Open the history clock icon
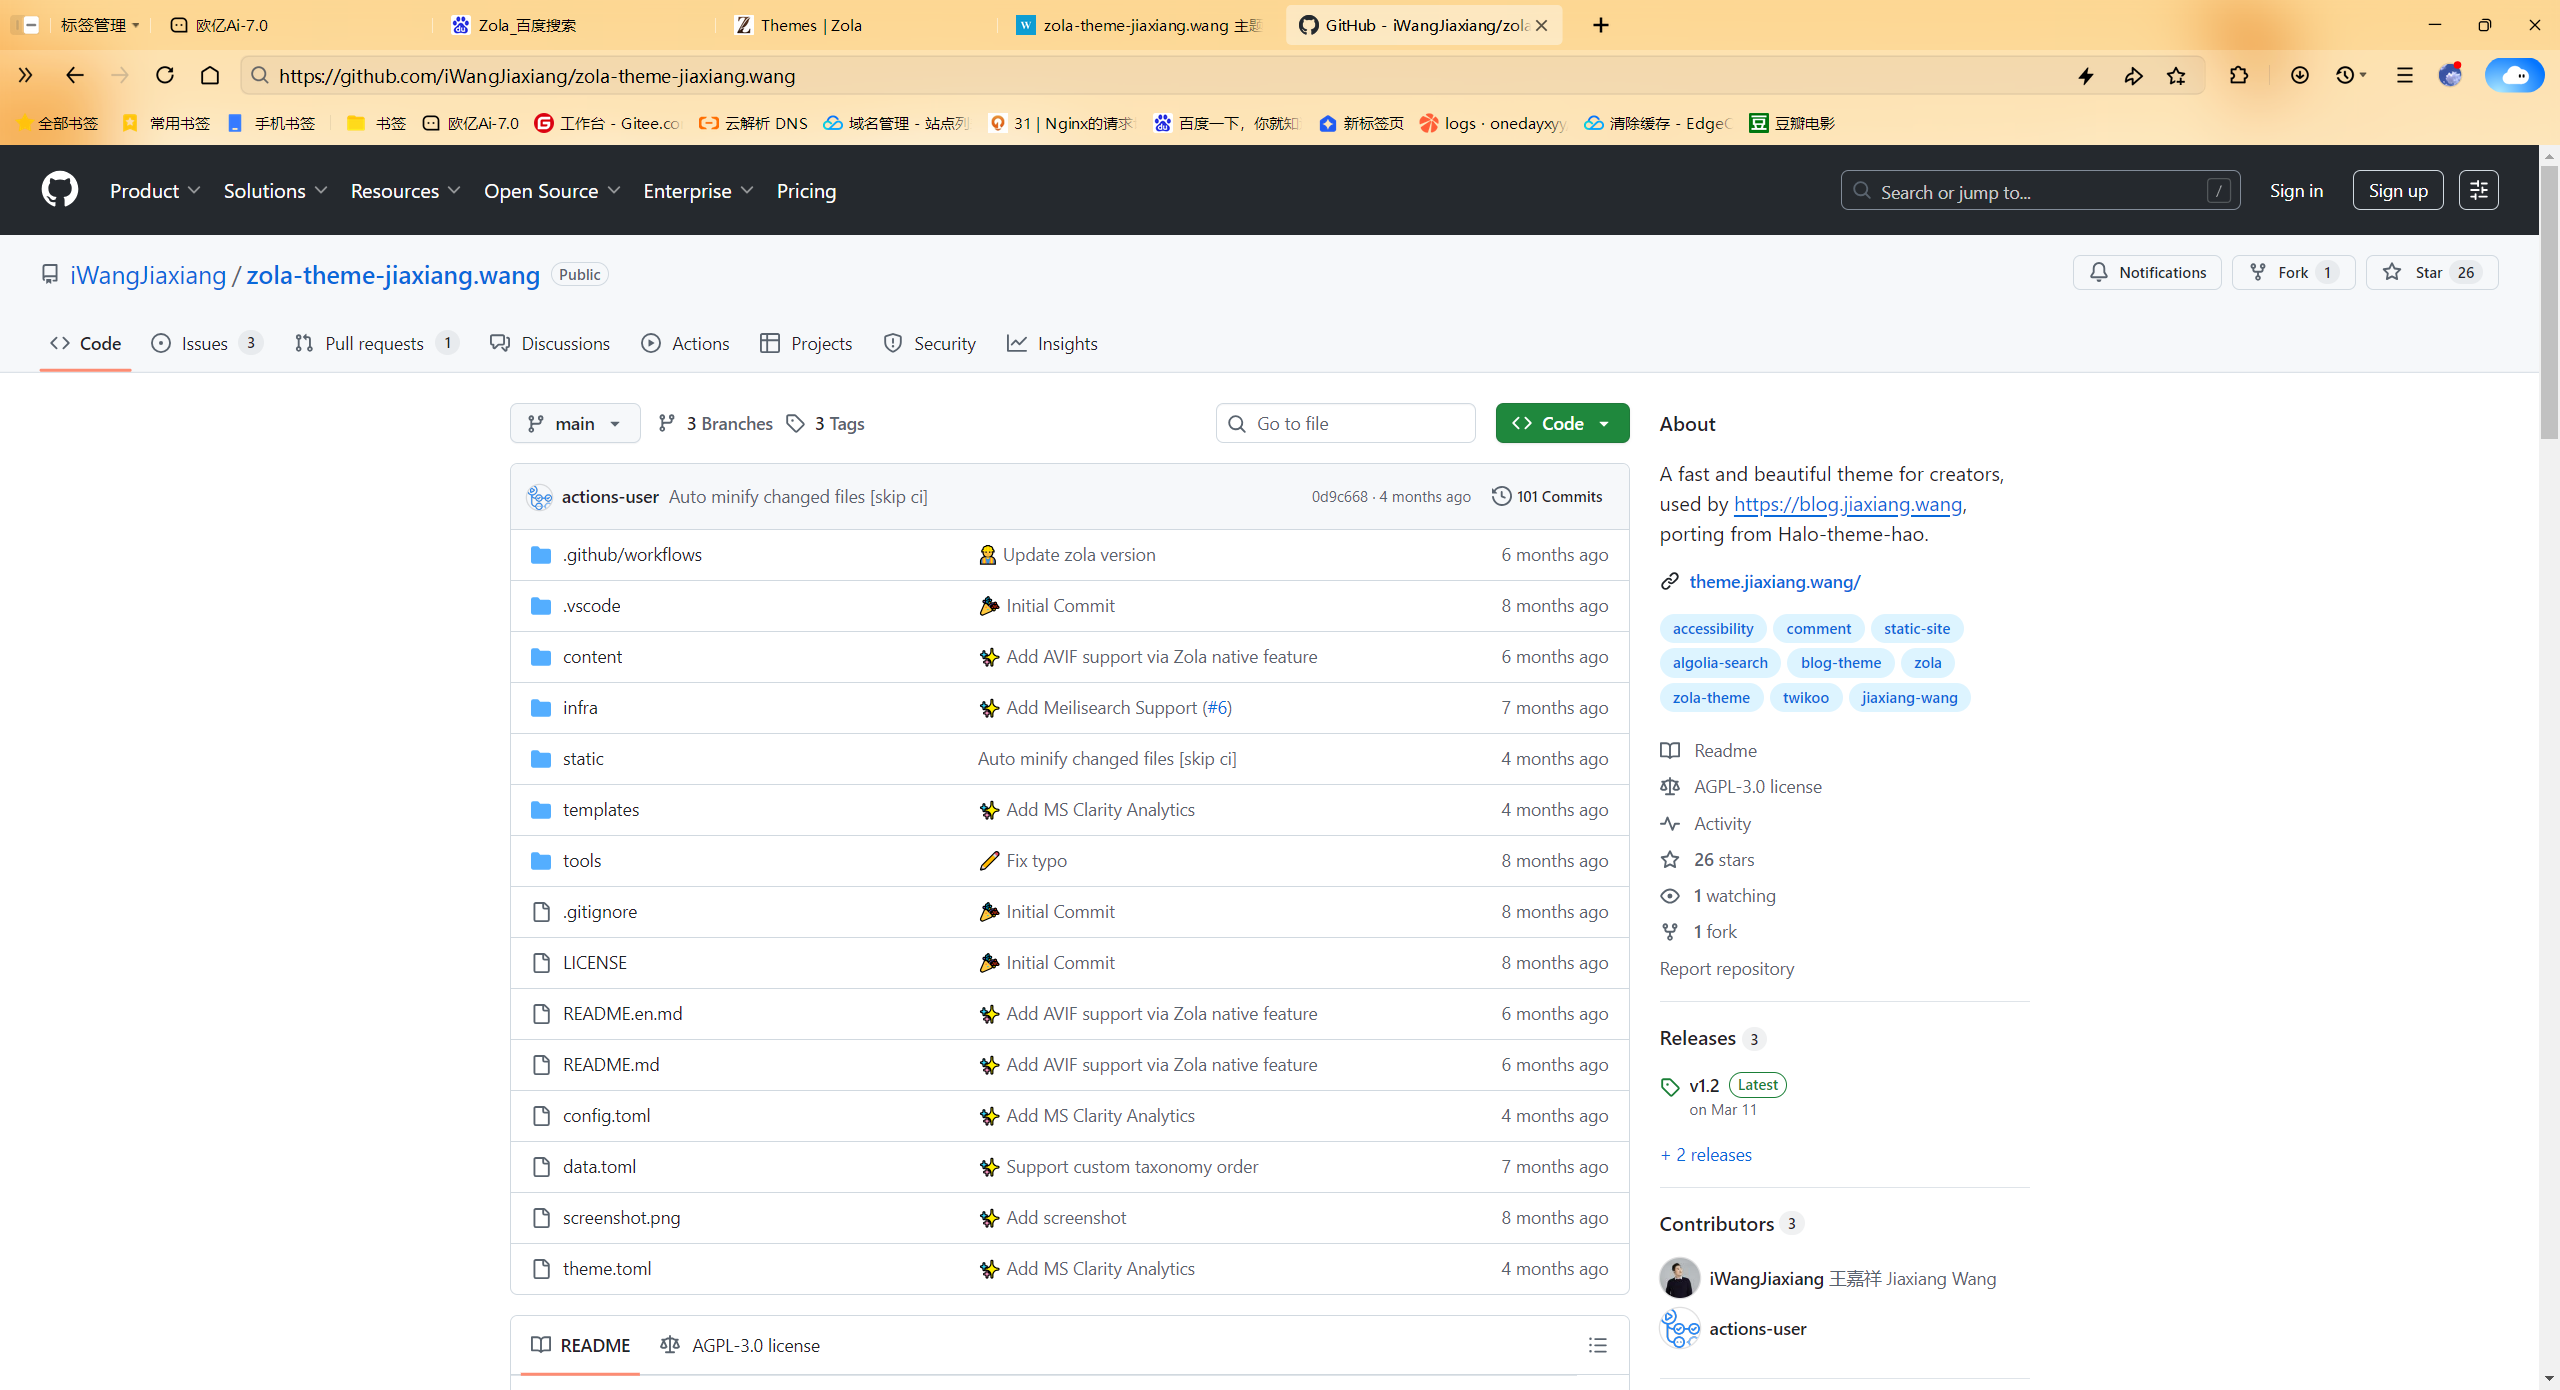The height and width of the screenshot is (1390, 2560). coord(2346,76)
